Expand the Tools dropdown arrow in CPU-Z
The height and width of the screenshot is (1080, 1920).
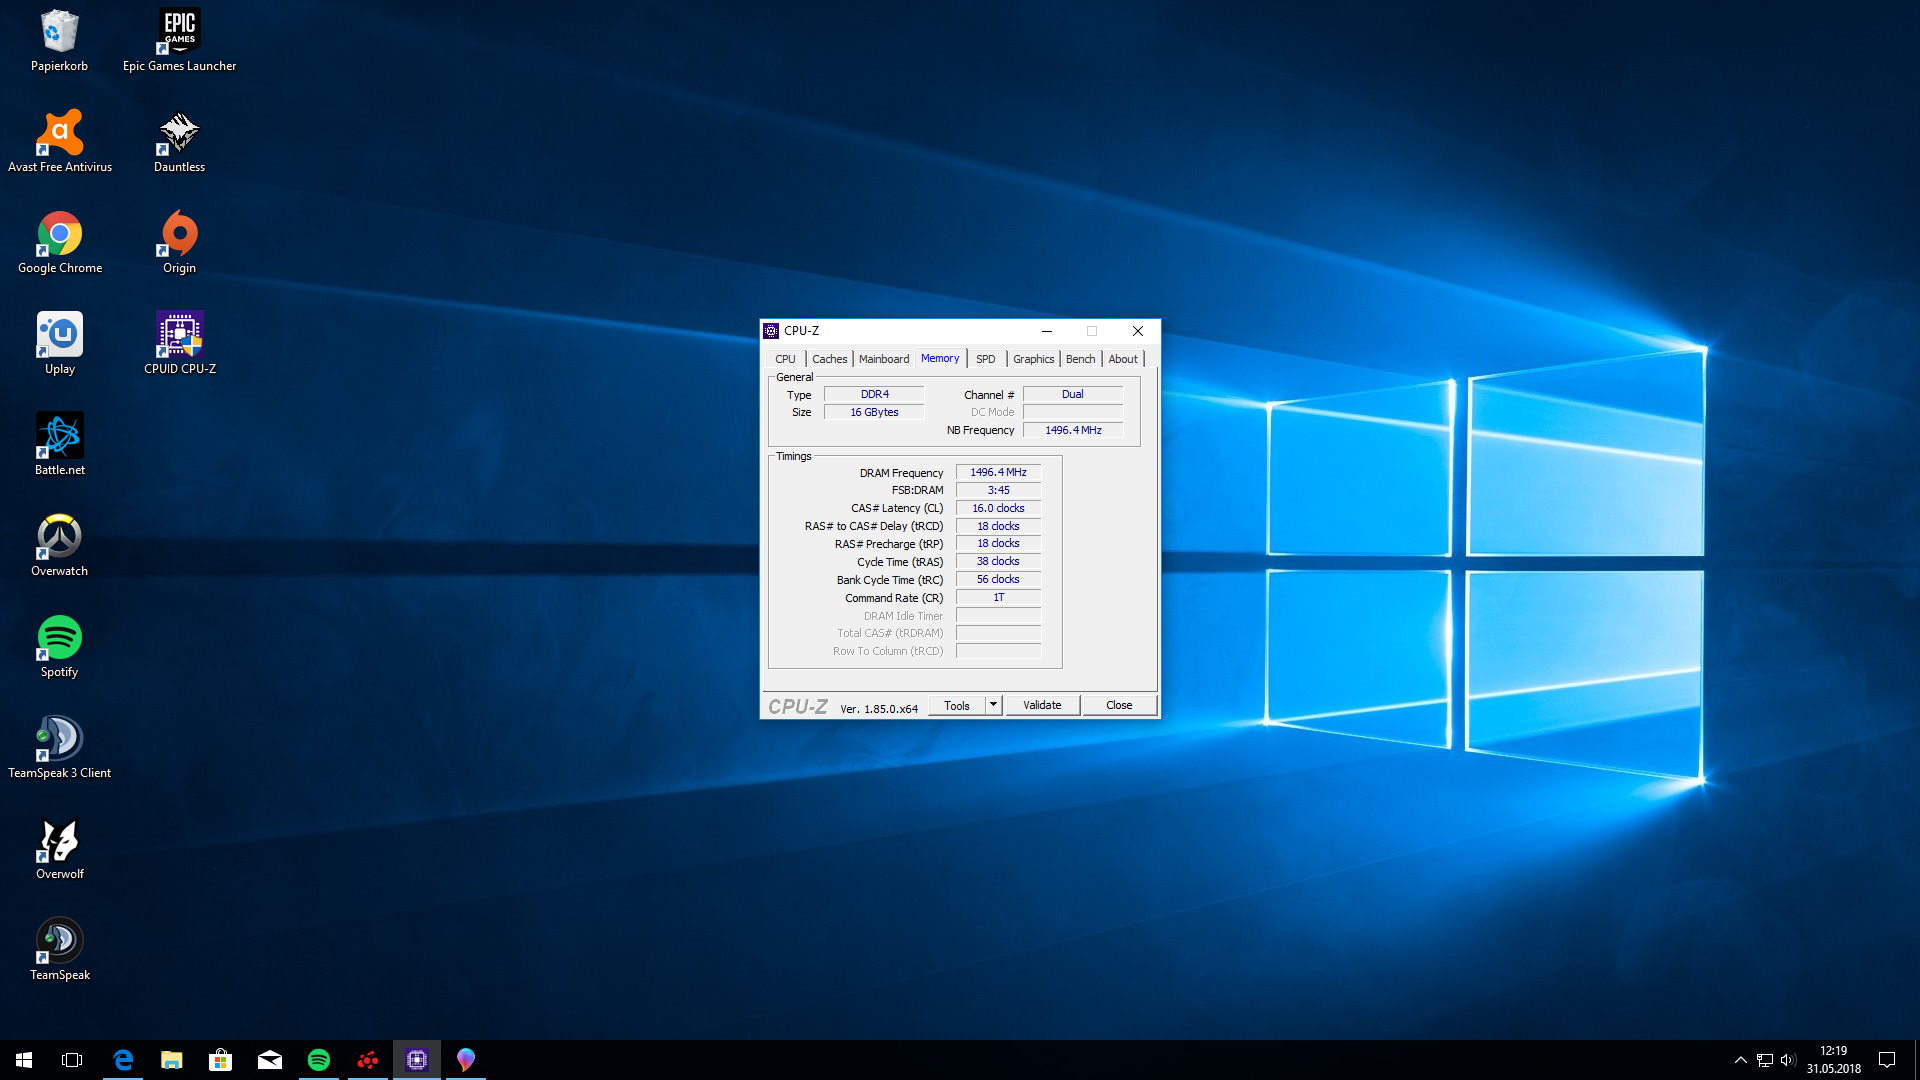pos(993,705)
